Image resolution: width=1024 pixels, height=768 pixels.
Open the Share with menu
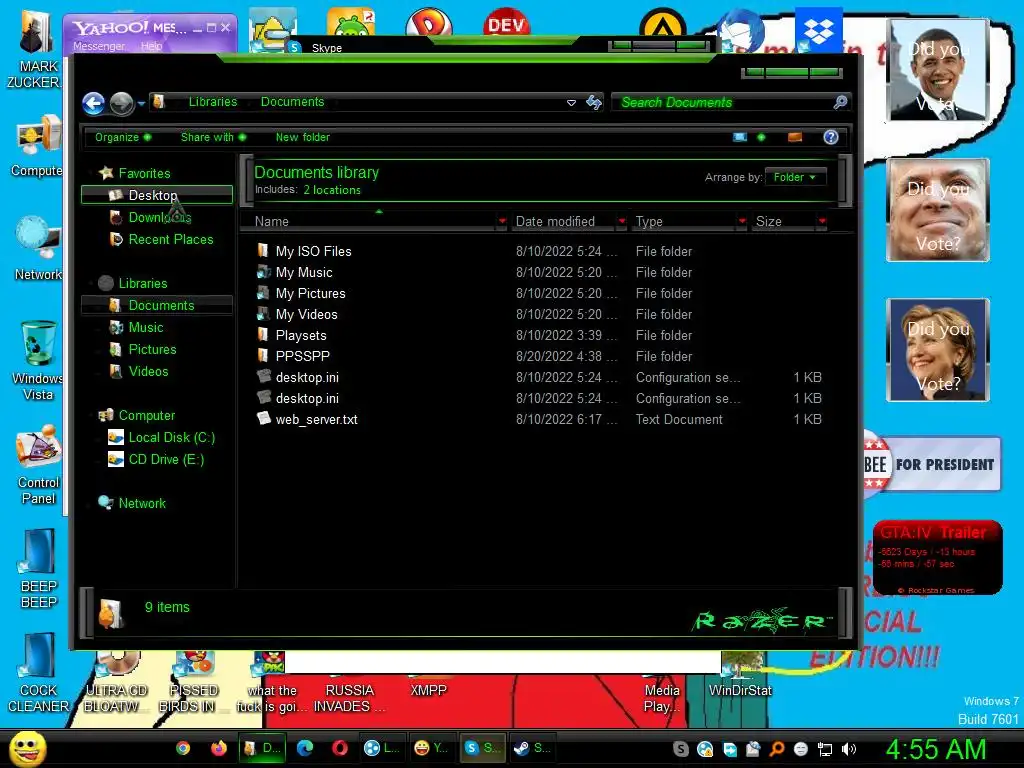coord(213,137)
